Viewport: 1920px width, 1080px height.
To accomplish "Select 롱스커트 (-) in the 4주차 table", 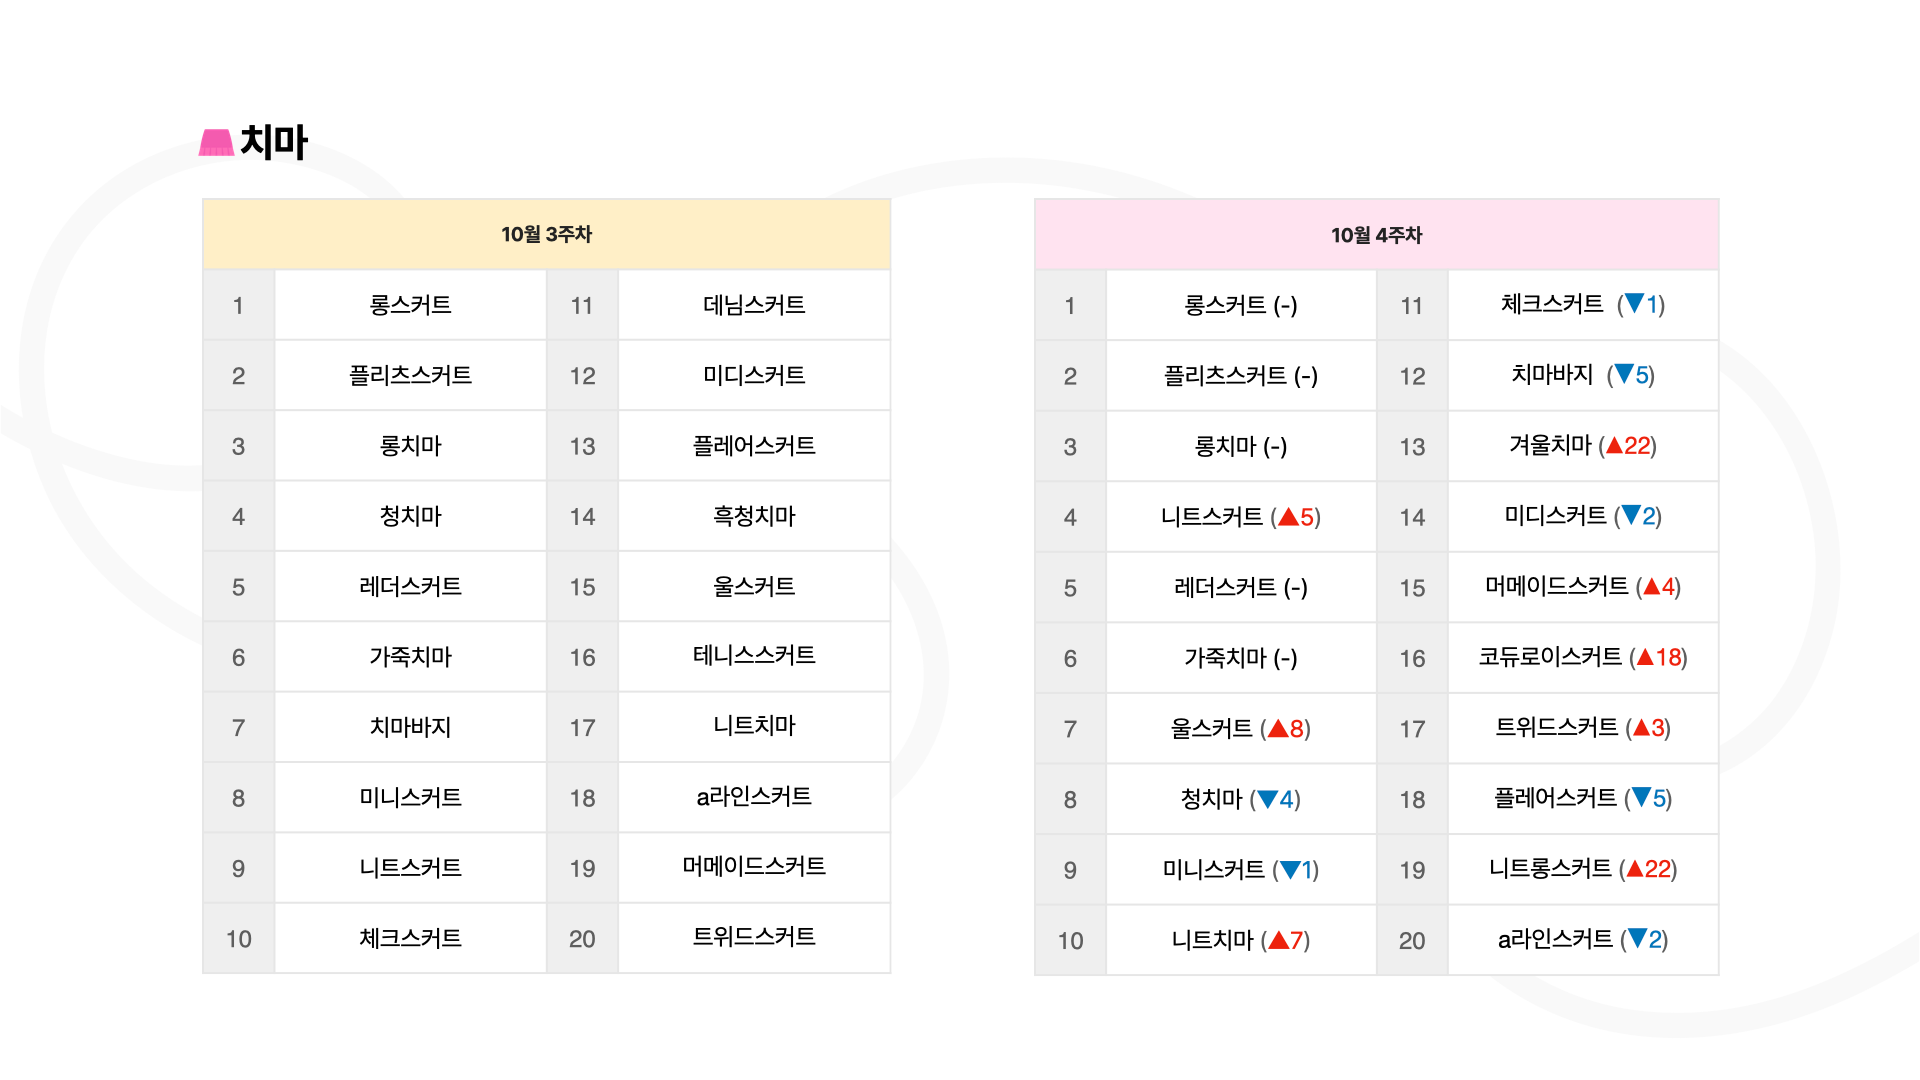I will (1241, 305).
